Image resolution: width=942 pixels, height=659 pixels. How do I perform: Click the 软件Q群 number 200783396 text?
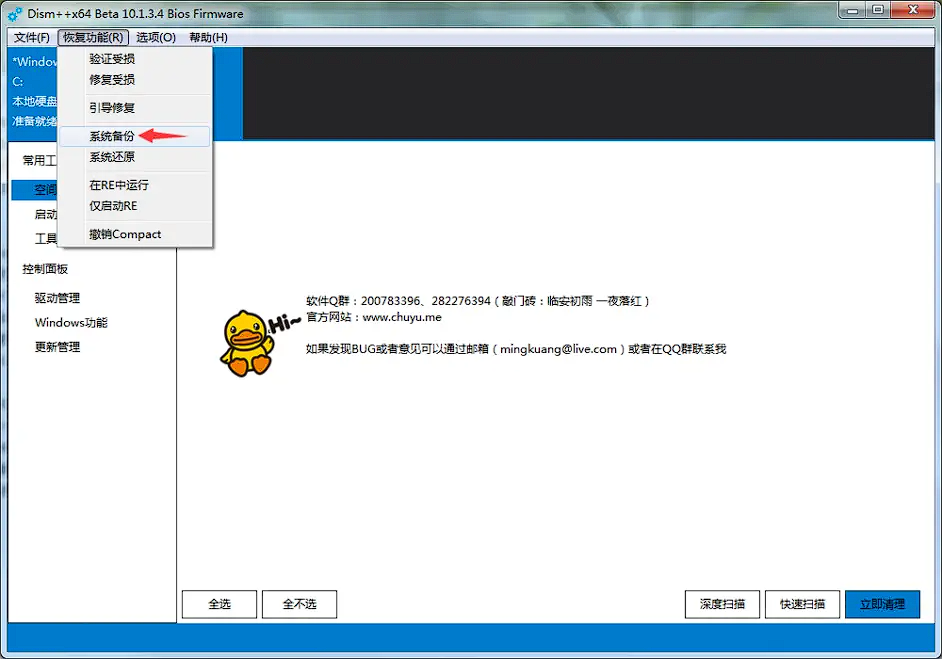pos(390,301)
